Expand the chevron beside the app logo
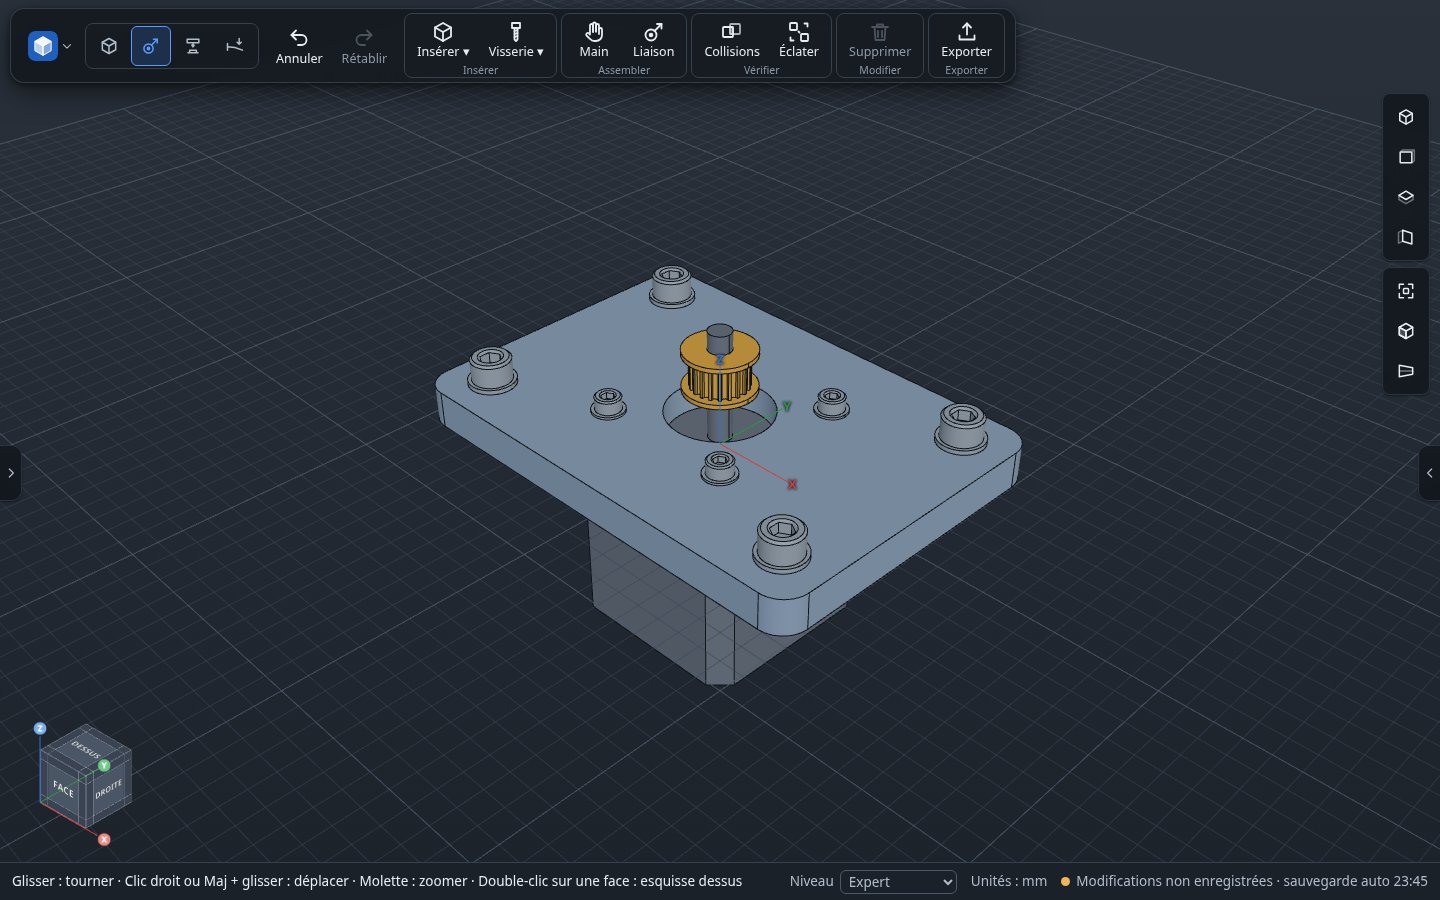1440x900 pixels. tap(67, 47)
